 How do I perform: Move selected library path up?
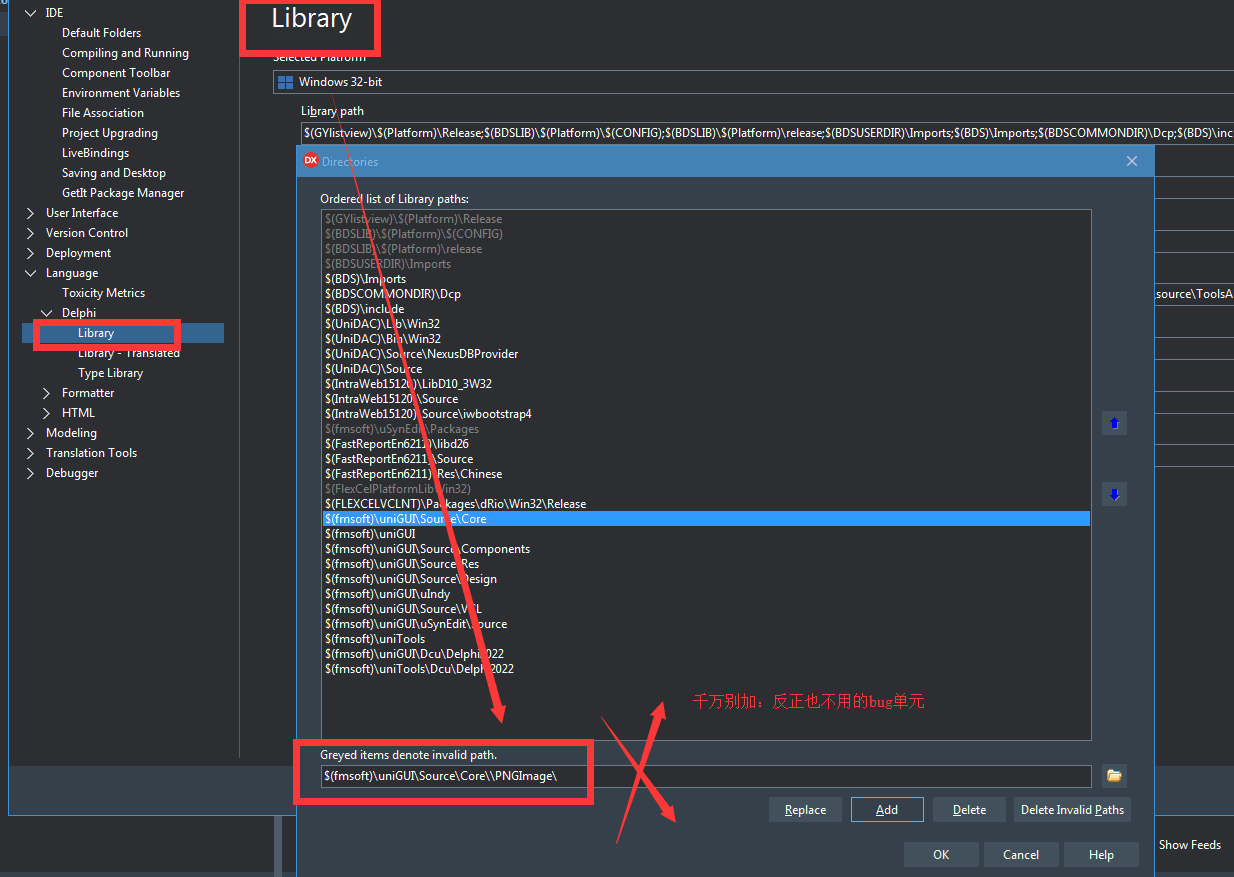coord(1114,423)
